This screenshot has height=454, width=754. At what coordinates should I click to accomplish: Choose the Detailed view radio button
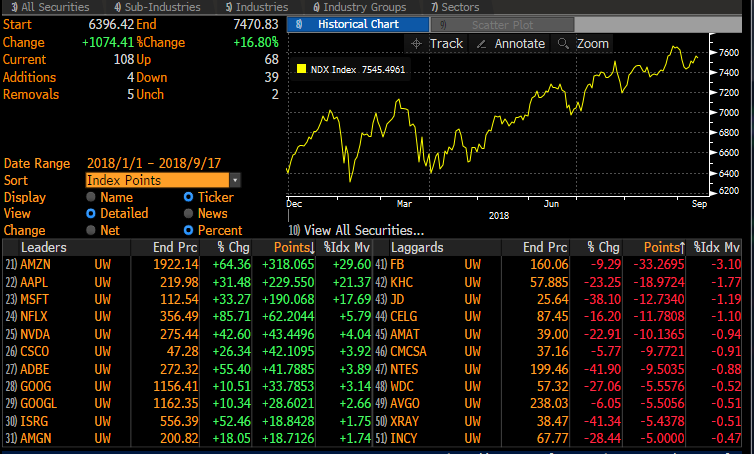pyautogui.click(x=91, y=213)
